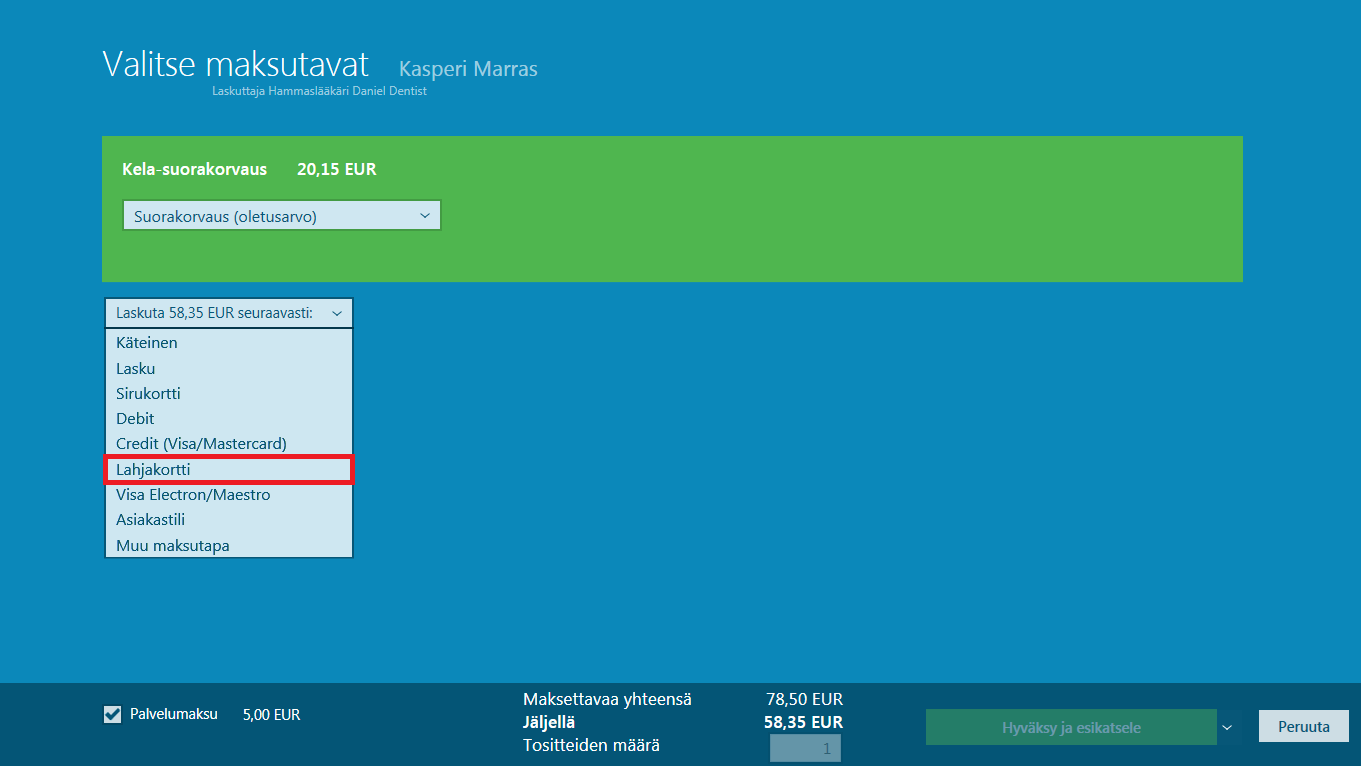Click Hyväksy ja esikatsele button

click(x=1071, y=727)
